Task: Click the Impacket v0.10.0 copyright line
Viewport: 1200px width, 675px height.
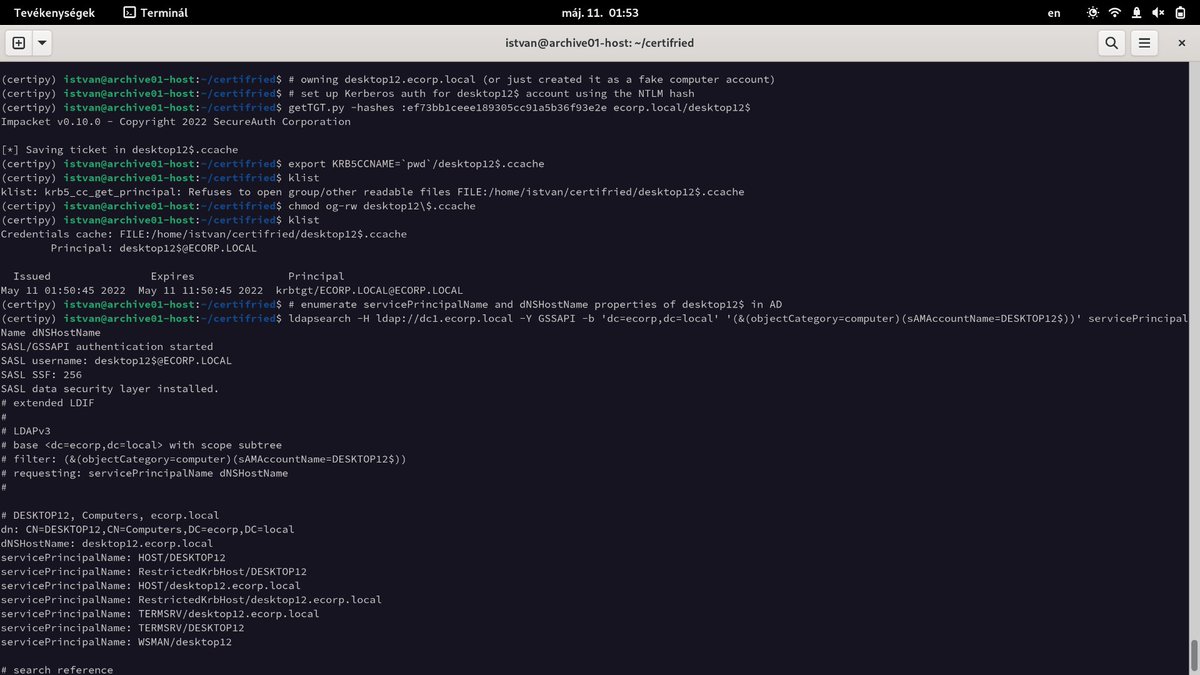Action: click(176, 121)
